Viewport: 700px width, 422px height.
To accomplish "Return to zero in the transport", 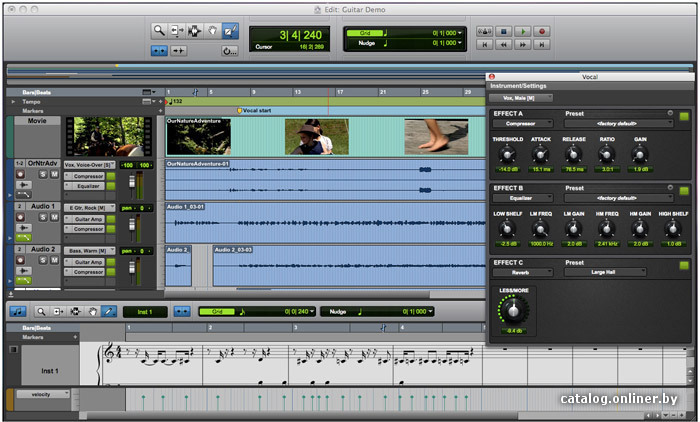I will 484,44.
